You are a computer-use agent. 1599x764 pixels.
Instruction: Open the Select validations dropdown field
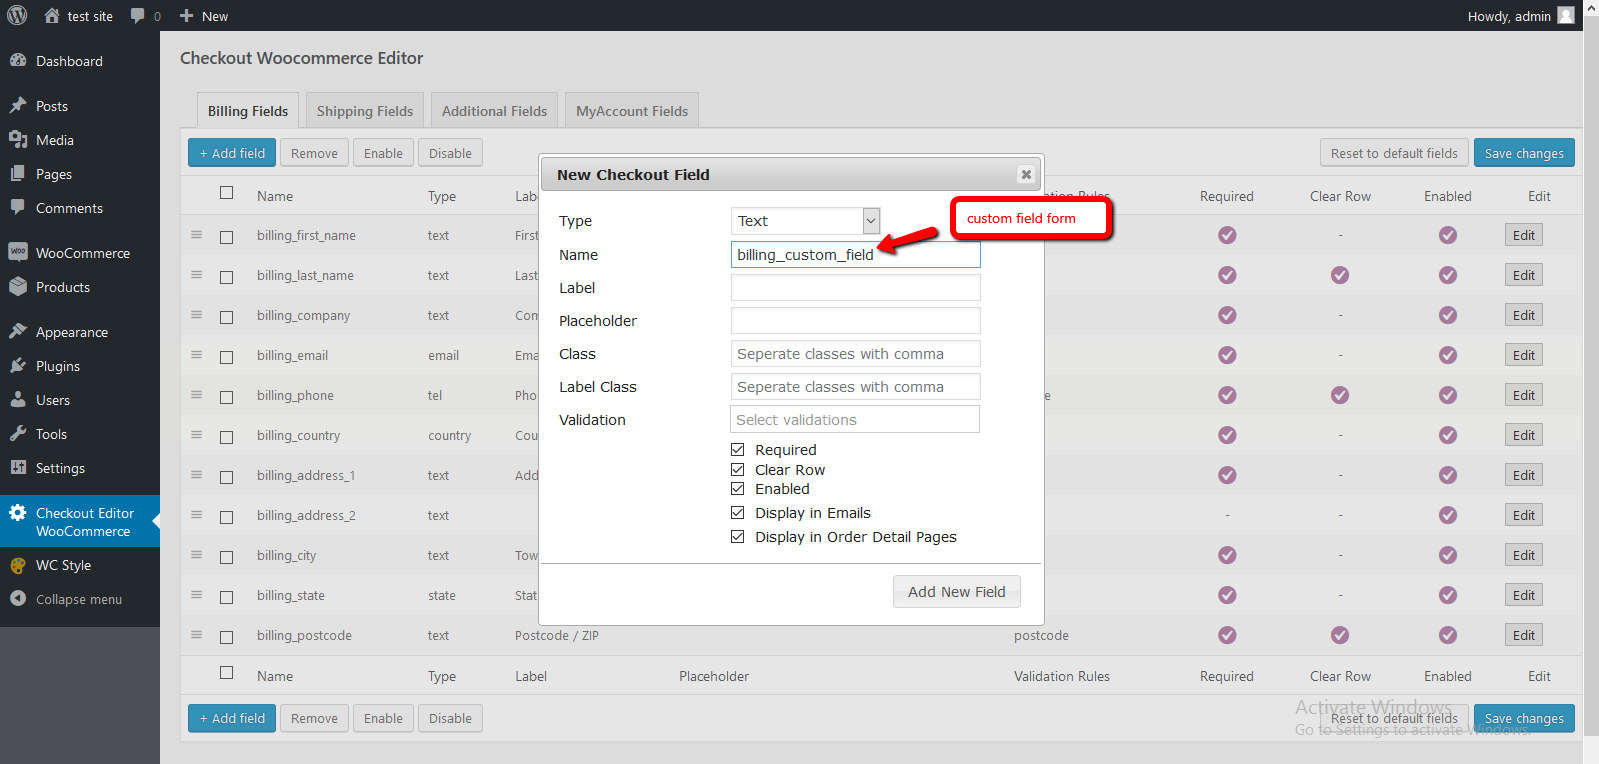(x=855, y=420)
